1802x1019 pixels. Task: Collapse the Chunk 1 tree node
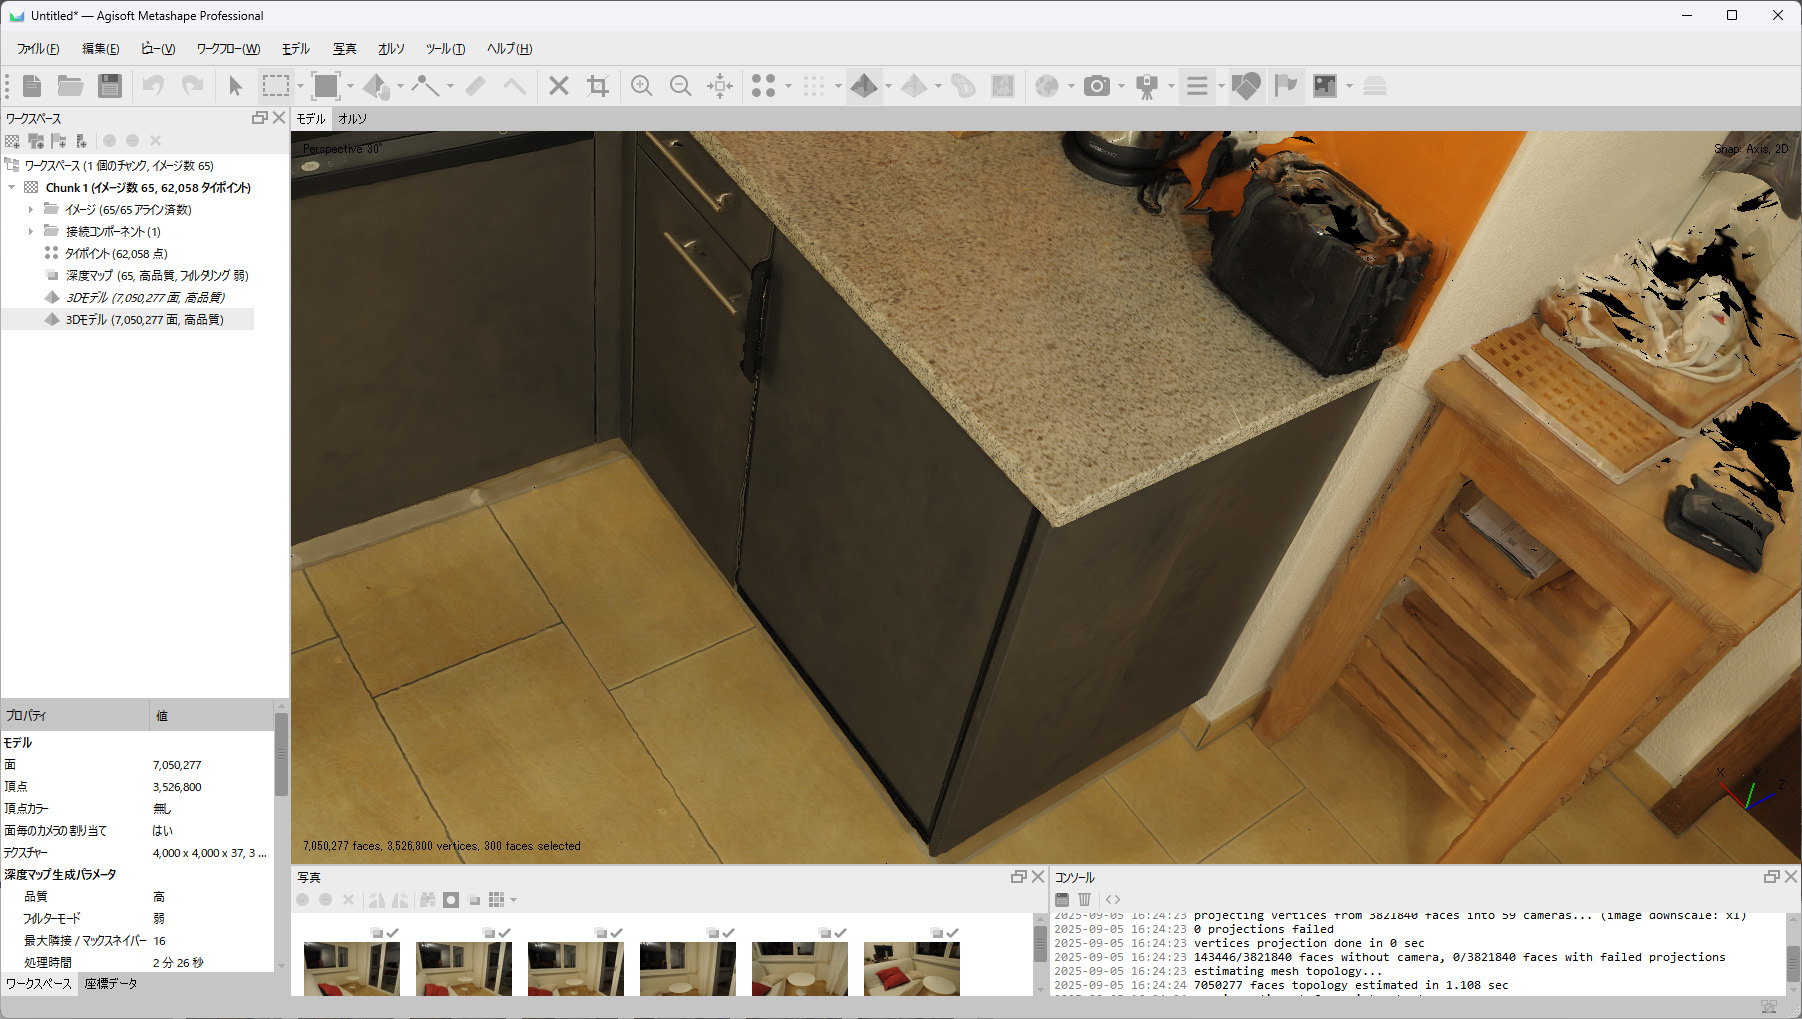click(12, 187)
